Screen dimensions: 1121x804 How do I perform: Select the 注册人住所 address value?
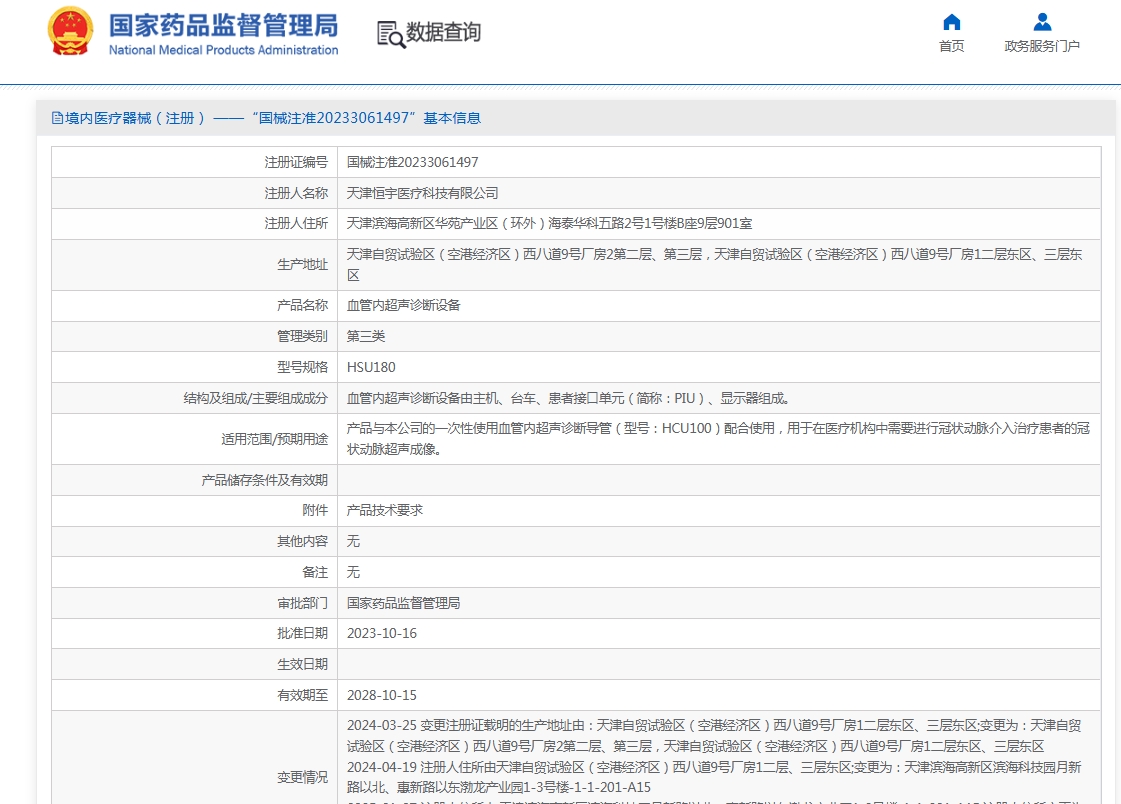549,224
